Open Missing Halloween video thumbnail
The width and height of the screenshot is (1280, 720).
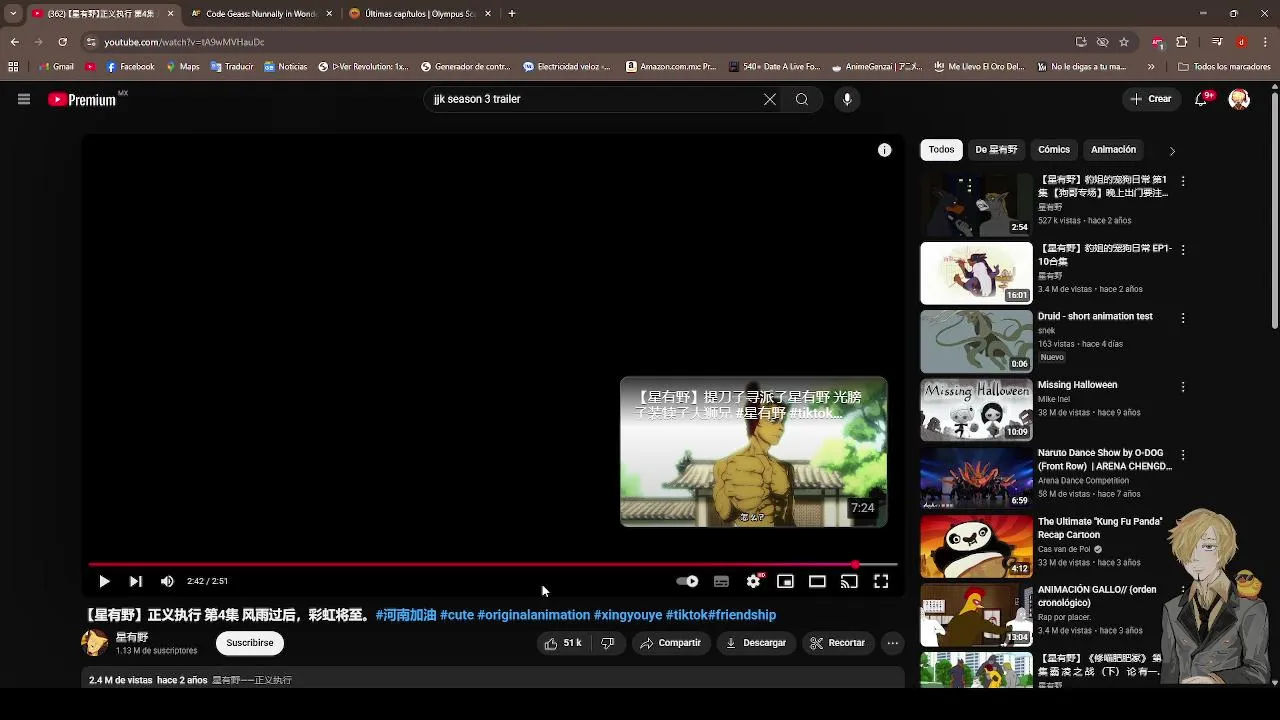tap(976, 409)
